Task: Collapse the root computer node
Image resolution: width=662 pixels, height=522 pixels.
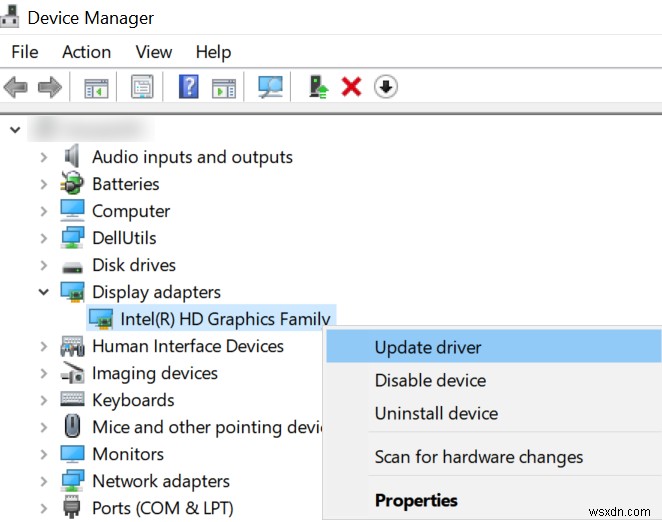Action: (x=15, y=130)
